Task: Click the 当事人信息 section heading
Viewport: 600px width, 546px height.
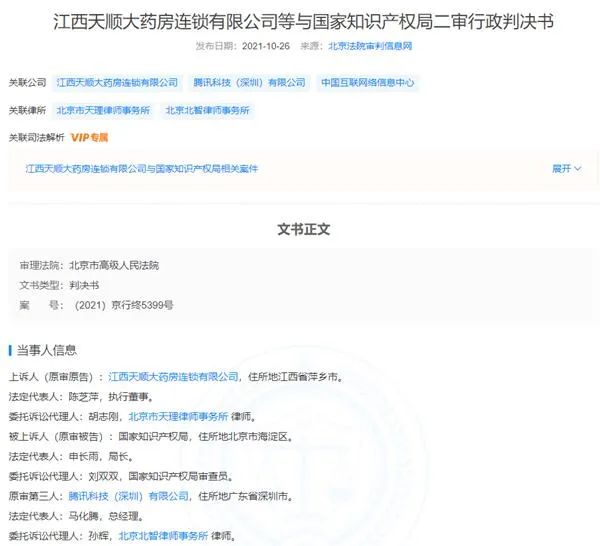Action: coord(46,350)
